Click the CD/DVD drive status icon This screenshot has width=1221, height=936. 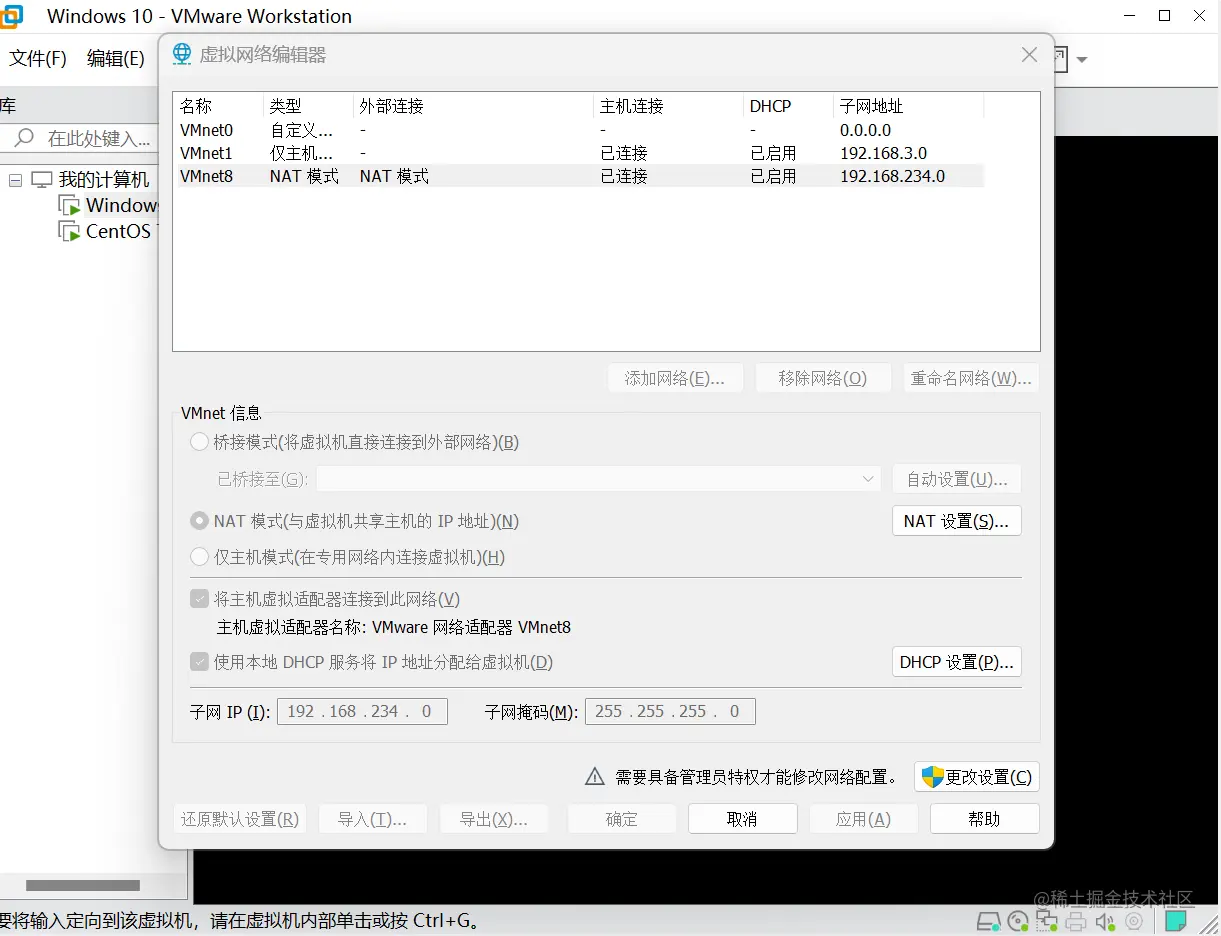1018,921
